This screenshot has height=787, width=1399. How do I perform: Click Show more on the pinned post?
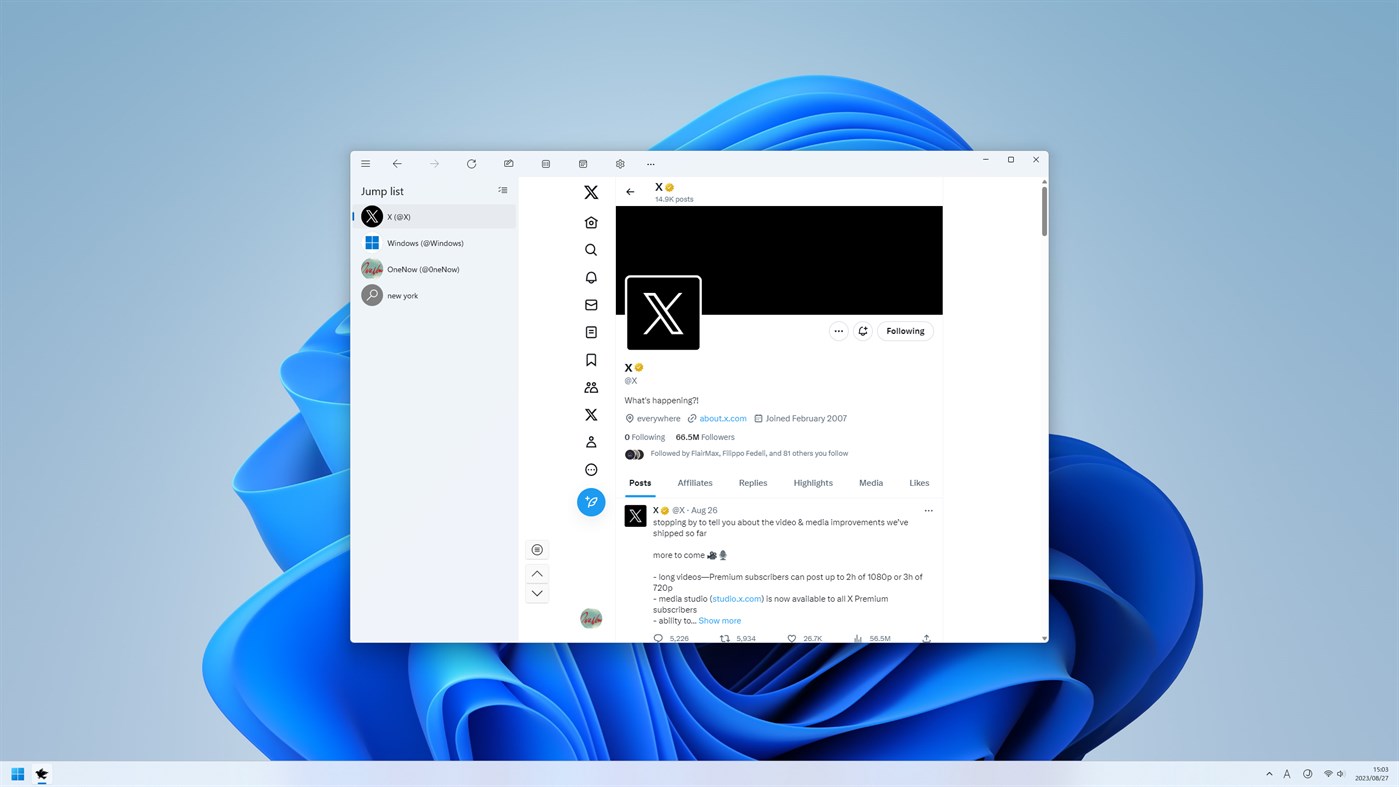pos(719,620)
